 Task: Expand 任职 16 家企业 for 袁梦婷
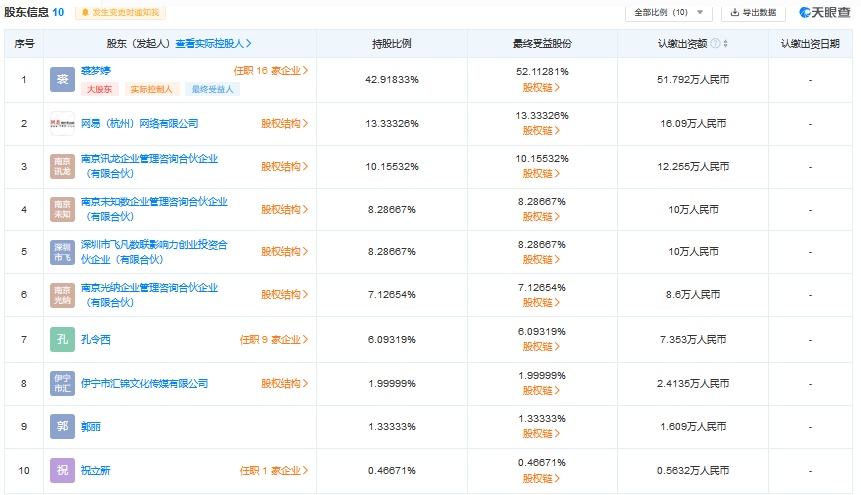coord(271,71)
